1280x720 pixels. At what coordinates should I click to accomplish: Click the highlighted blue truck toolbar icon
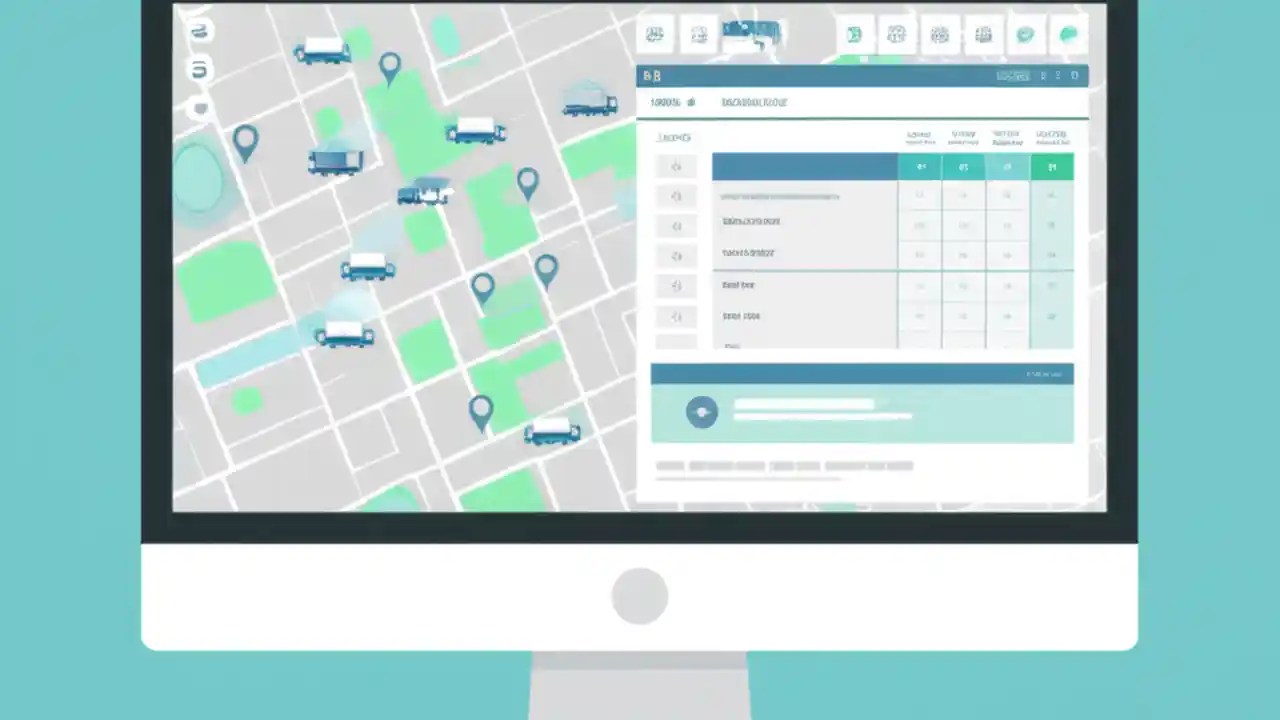tap(751, 33)
